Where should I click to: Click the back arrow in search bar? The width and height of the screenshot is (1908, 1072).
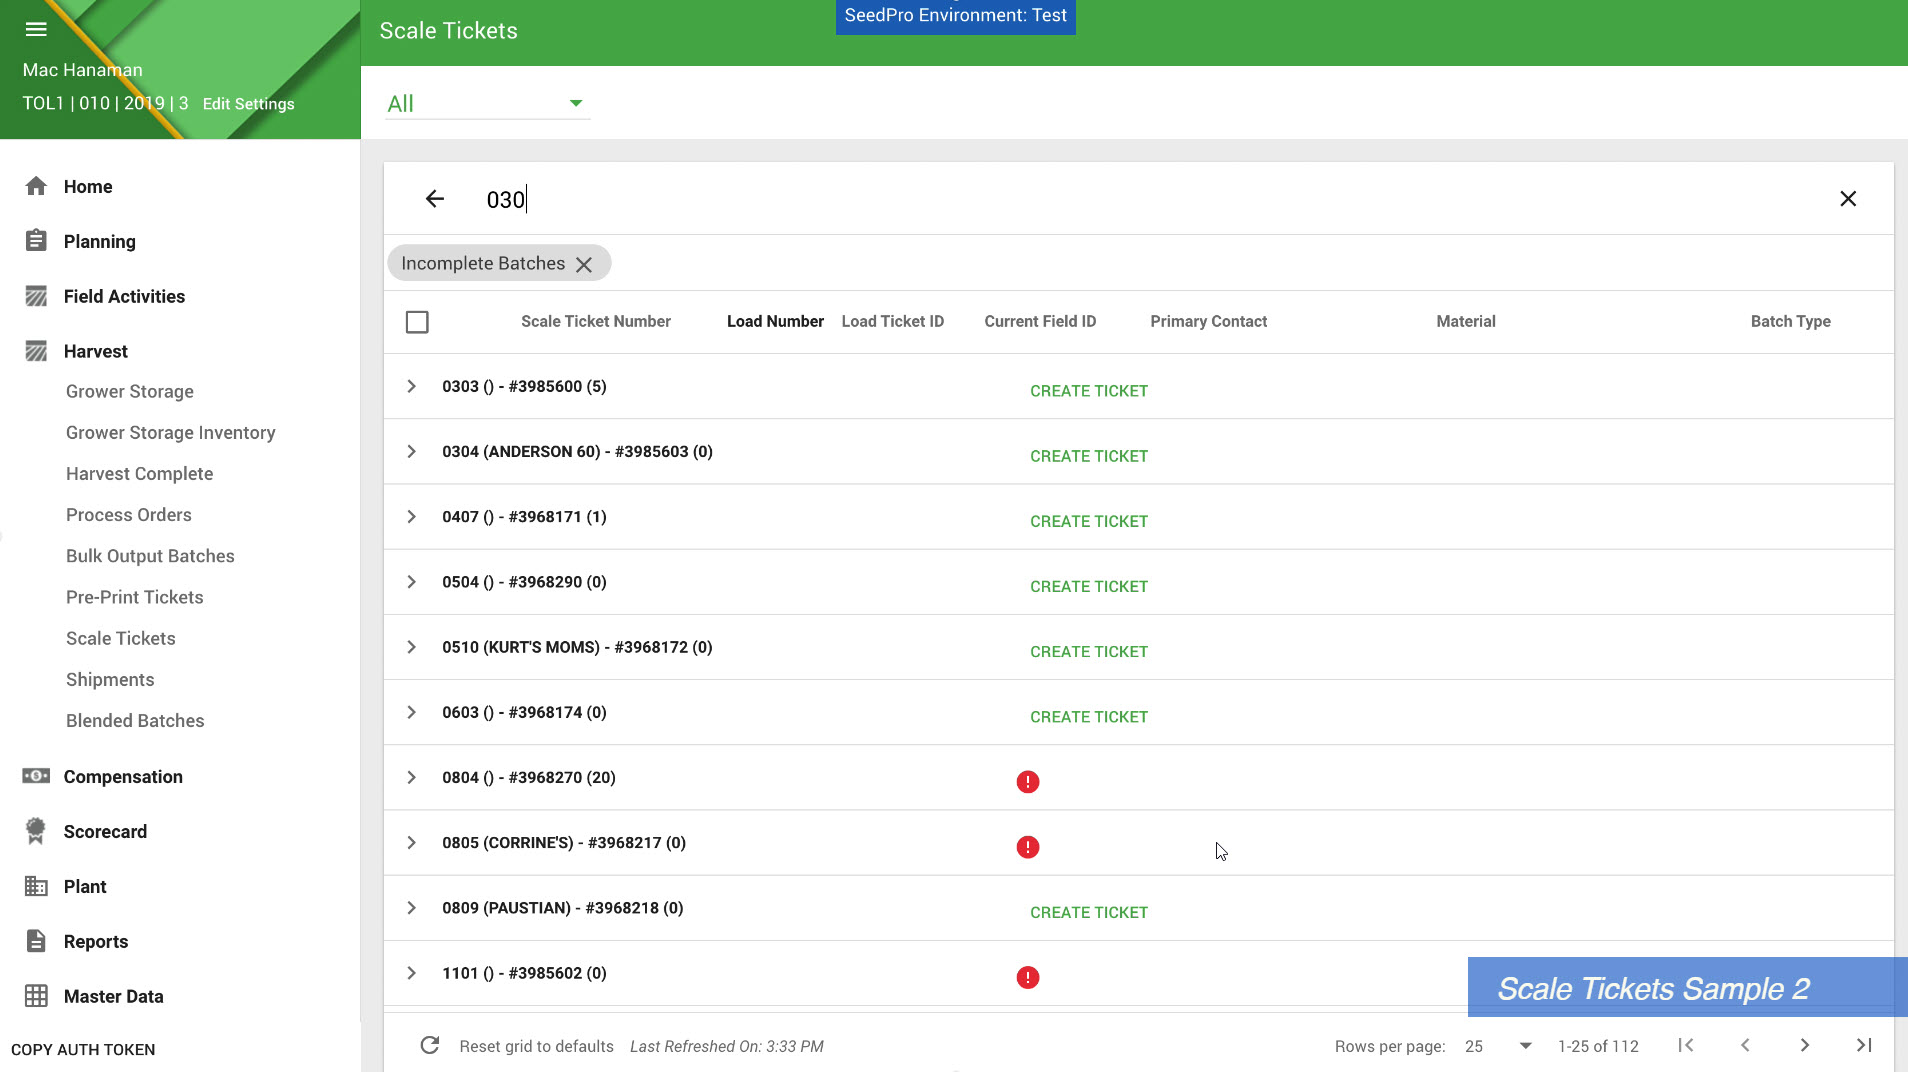click(x=434, y=199)
